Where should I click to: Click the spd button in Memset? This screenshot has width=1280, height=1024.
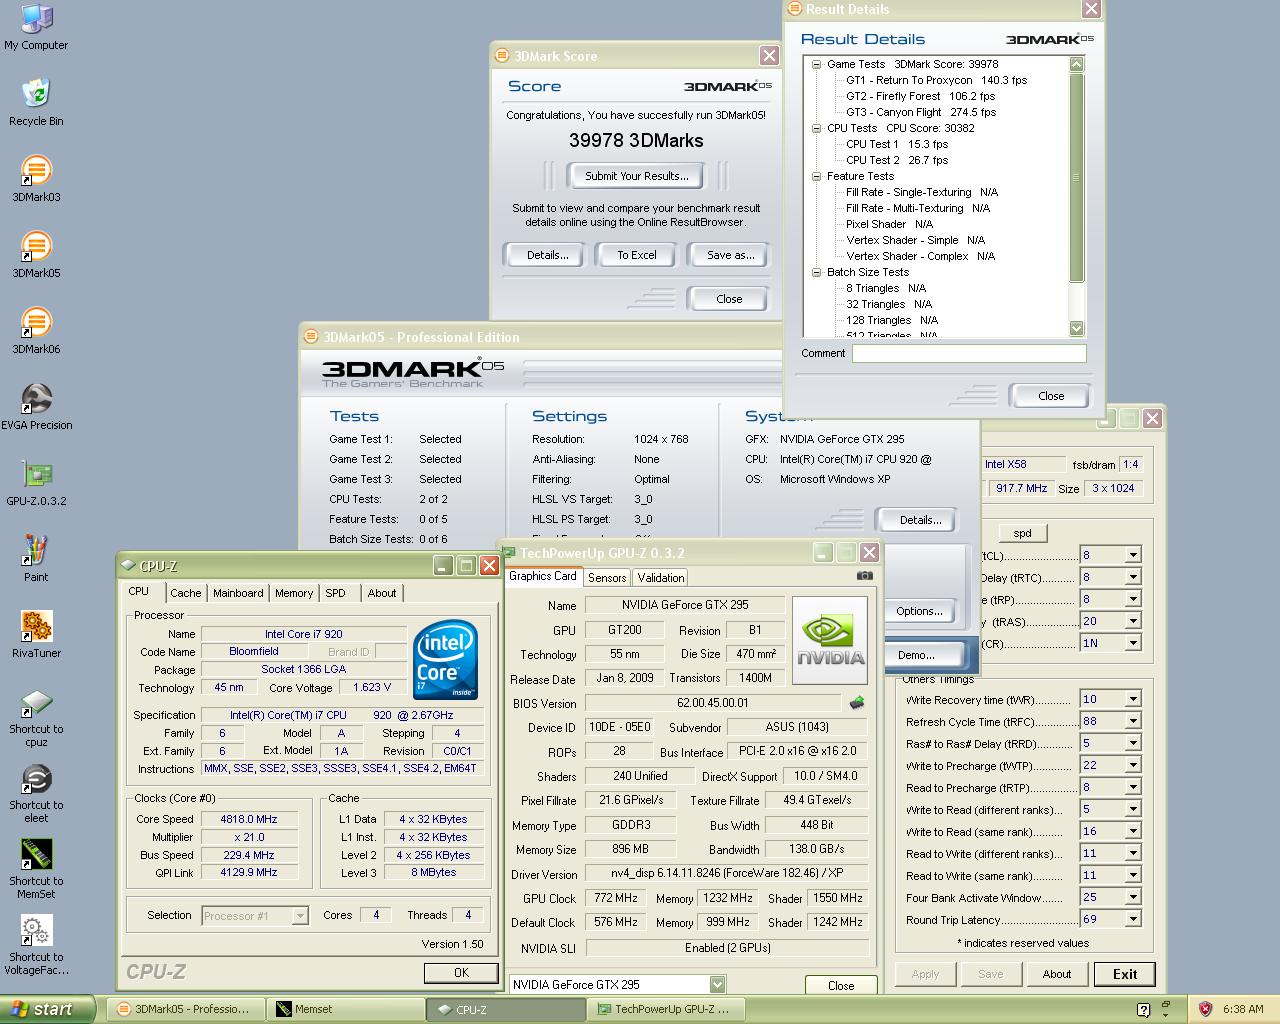(x=1022, y=533)
